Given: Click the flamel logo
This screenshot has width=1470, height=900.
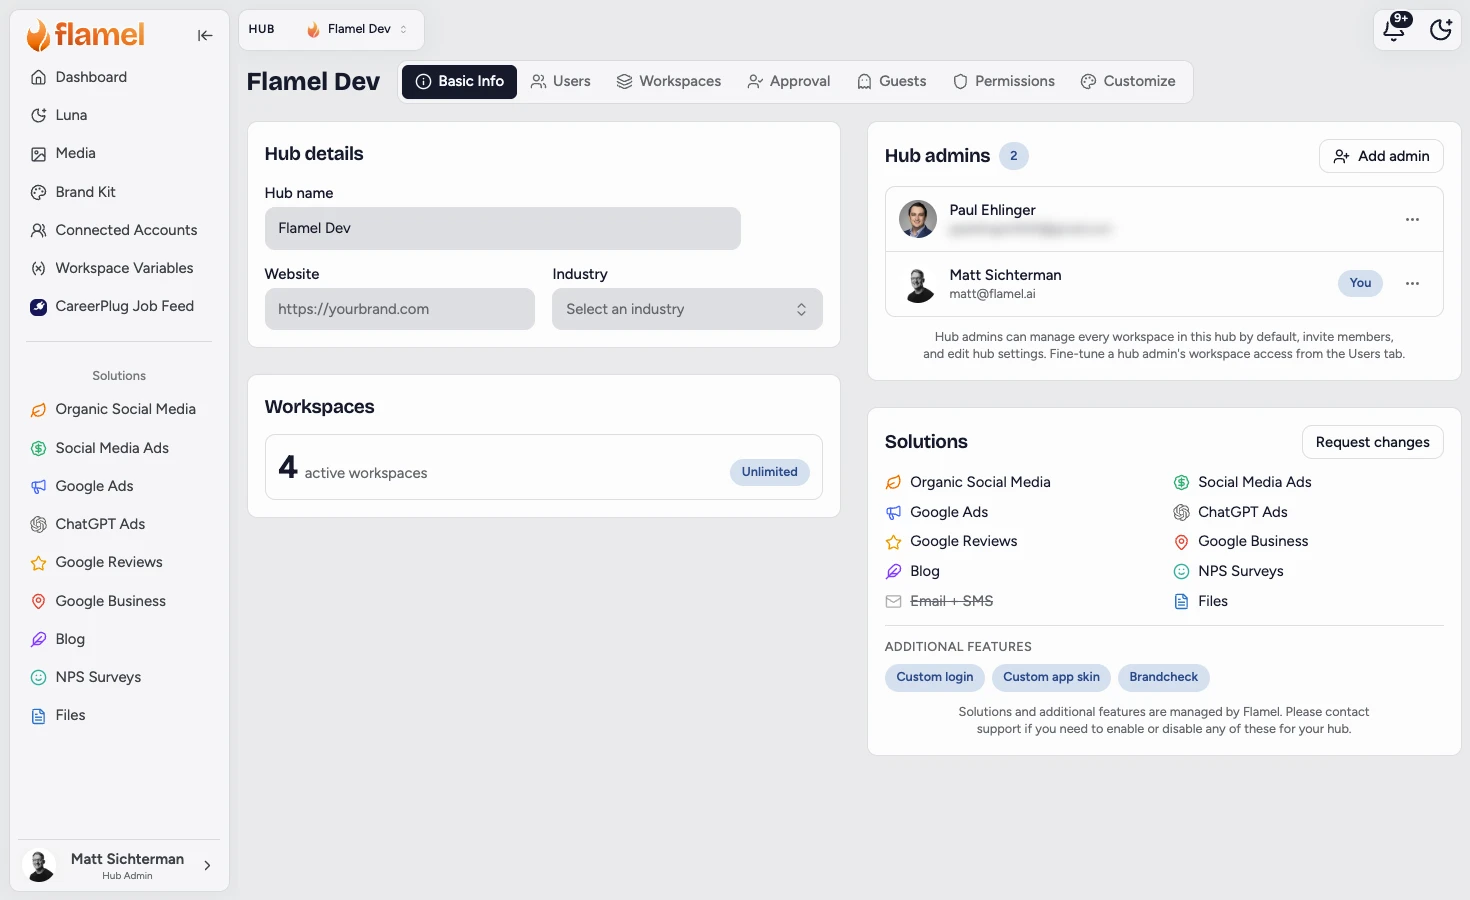Looking at the screenshot, I should pyautogui.click(x=86, y=35).
